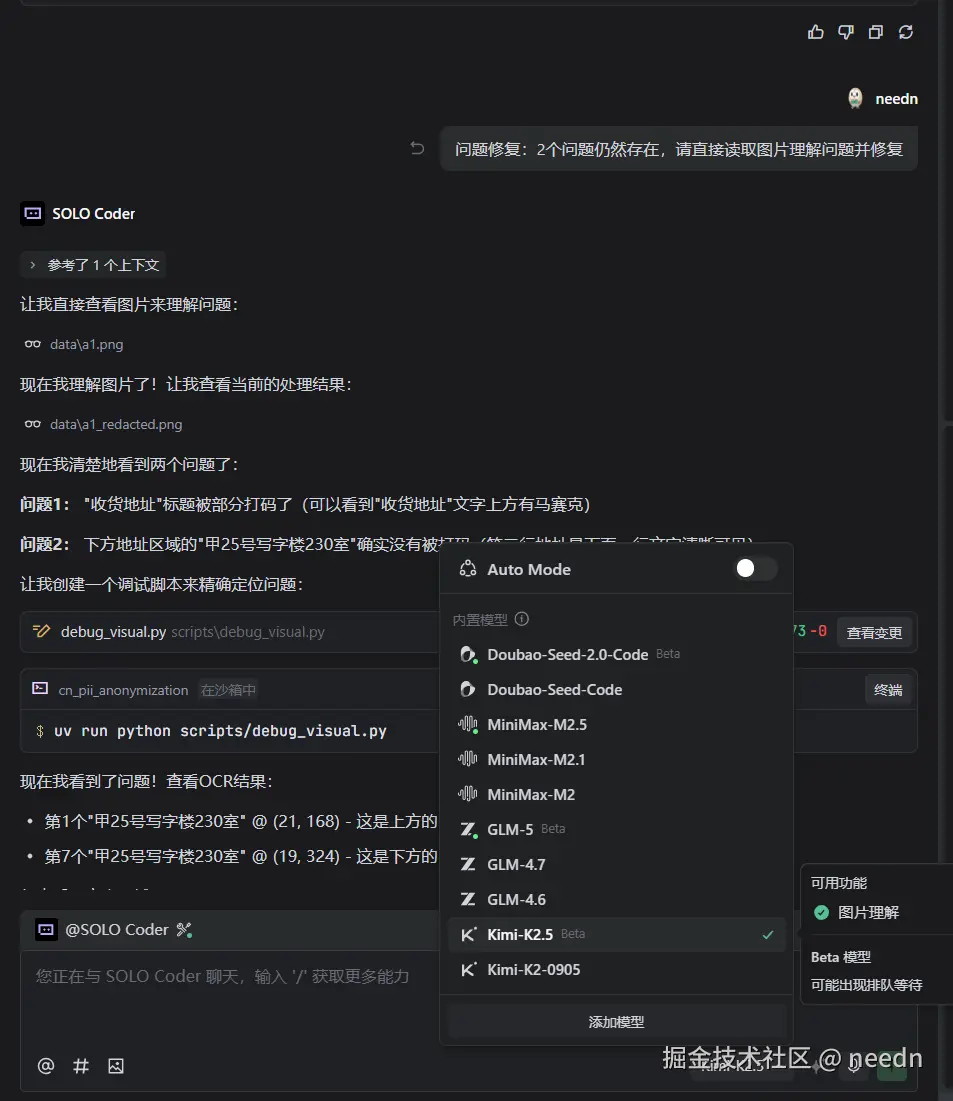Regenerate the response with the refresh icon
The width and height of the screenshot is (953, 1101).
click(906, 32)
